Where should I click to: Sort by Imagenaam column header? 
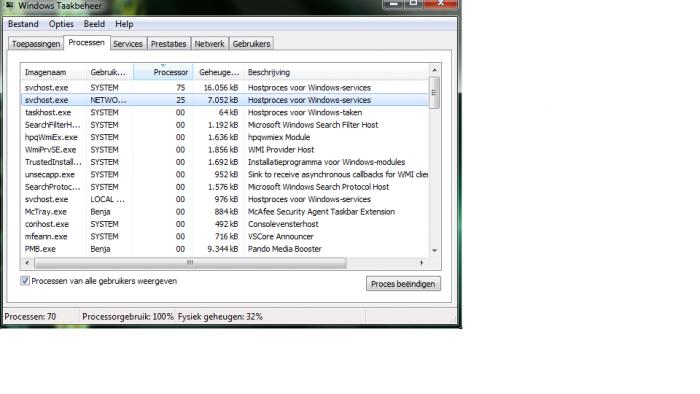(x=53, y=72)
